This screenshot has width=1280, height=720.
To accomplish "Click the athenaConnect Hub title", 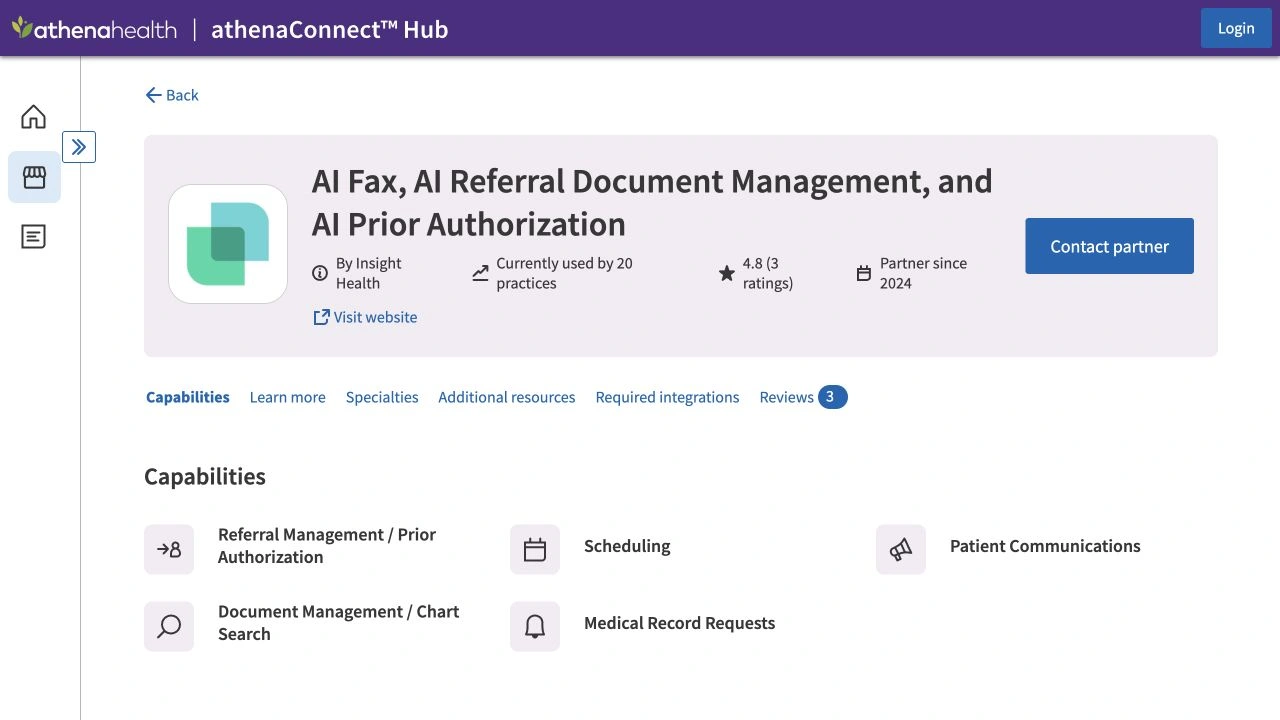I will click(330, 29).
